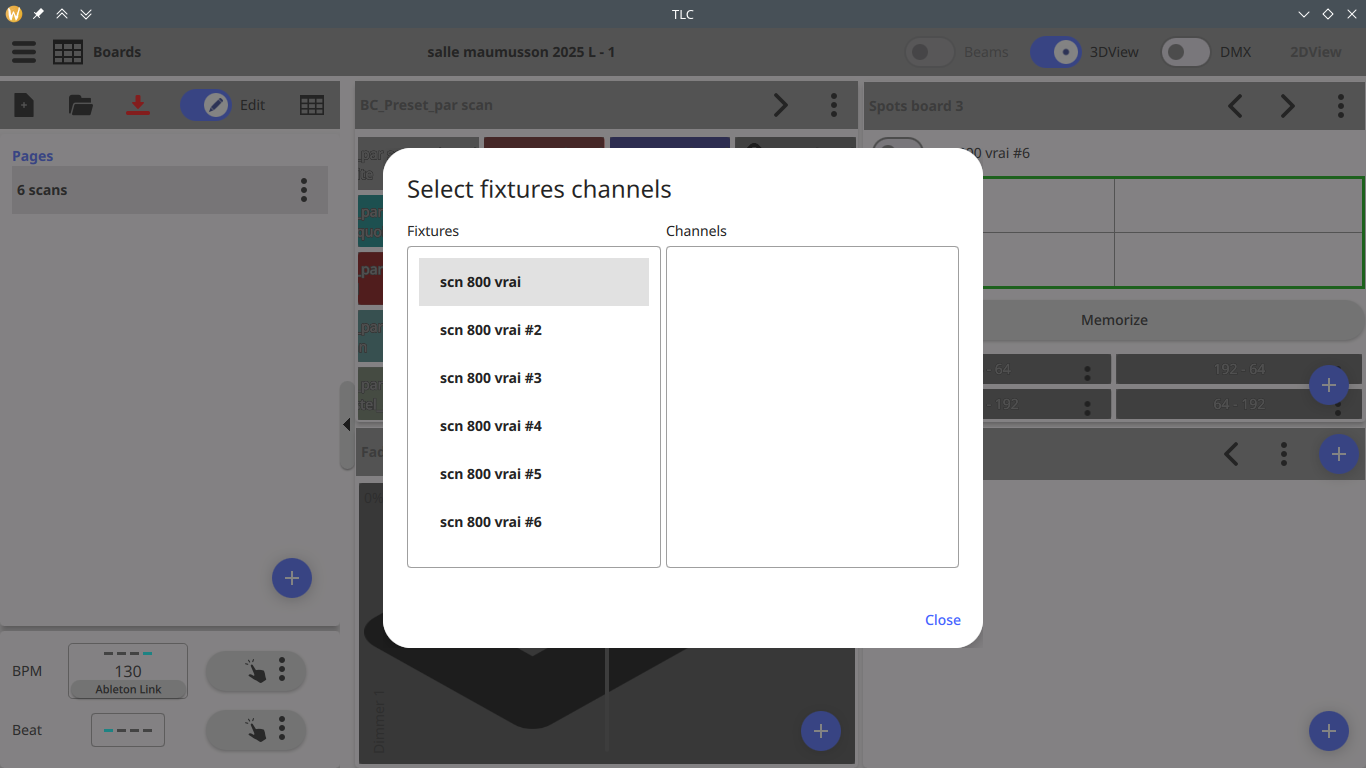1366x768 pixels.
Task: Click the BPM tap tempo hand icon
Action: (x=256, y=671)
